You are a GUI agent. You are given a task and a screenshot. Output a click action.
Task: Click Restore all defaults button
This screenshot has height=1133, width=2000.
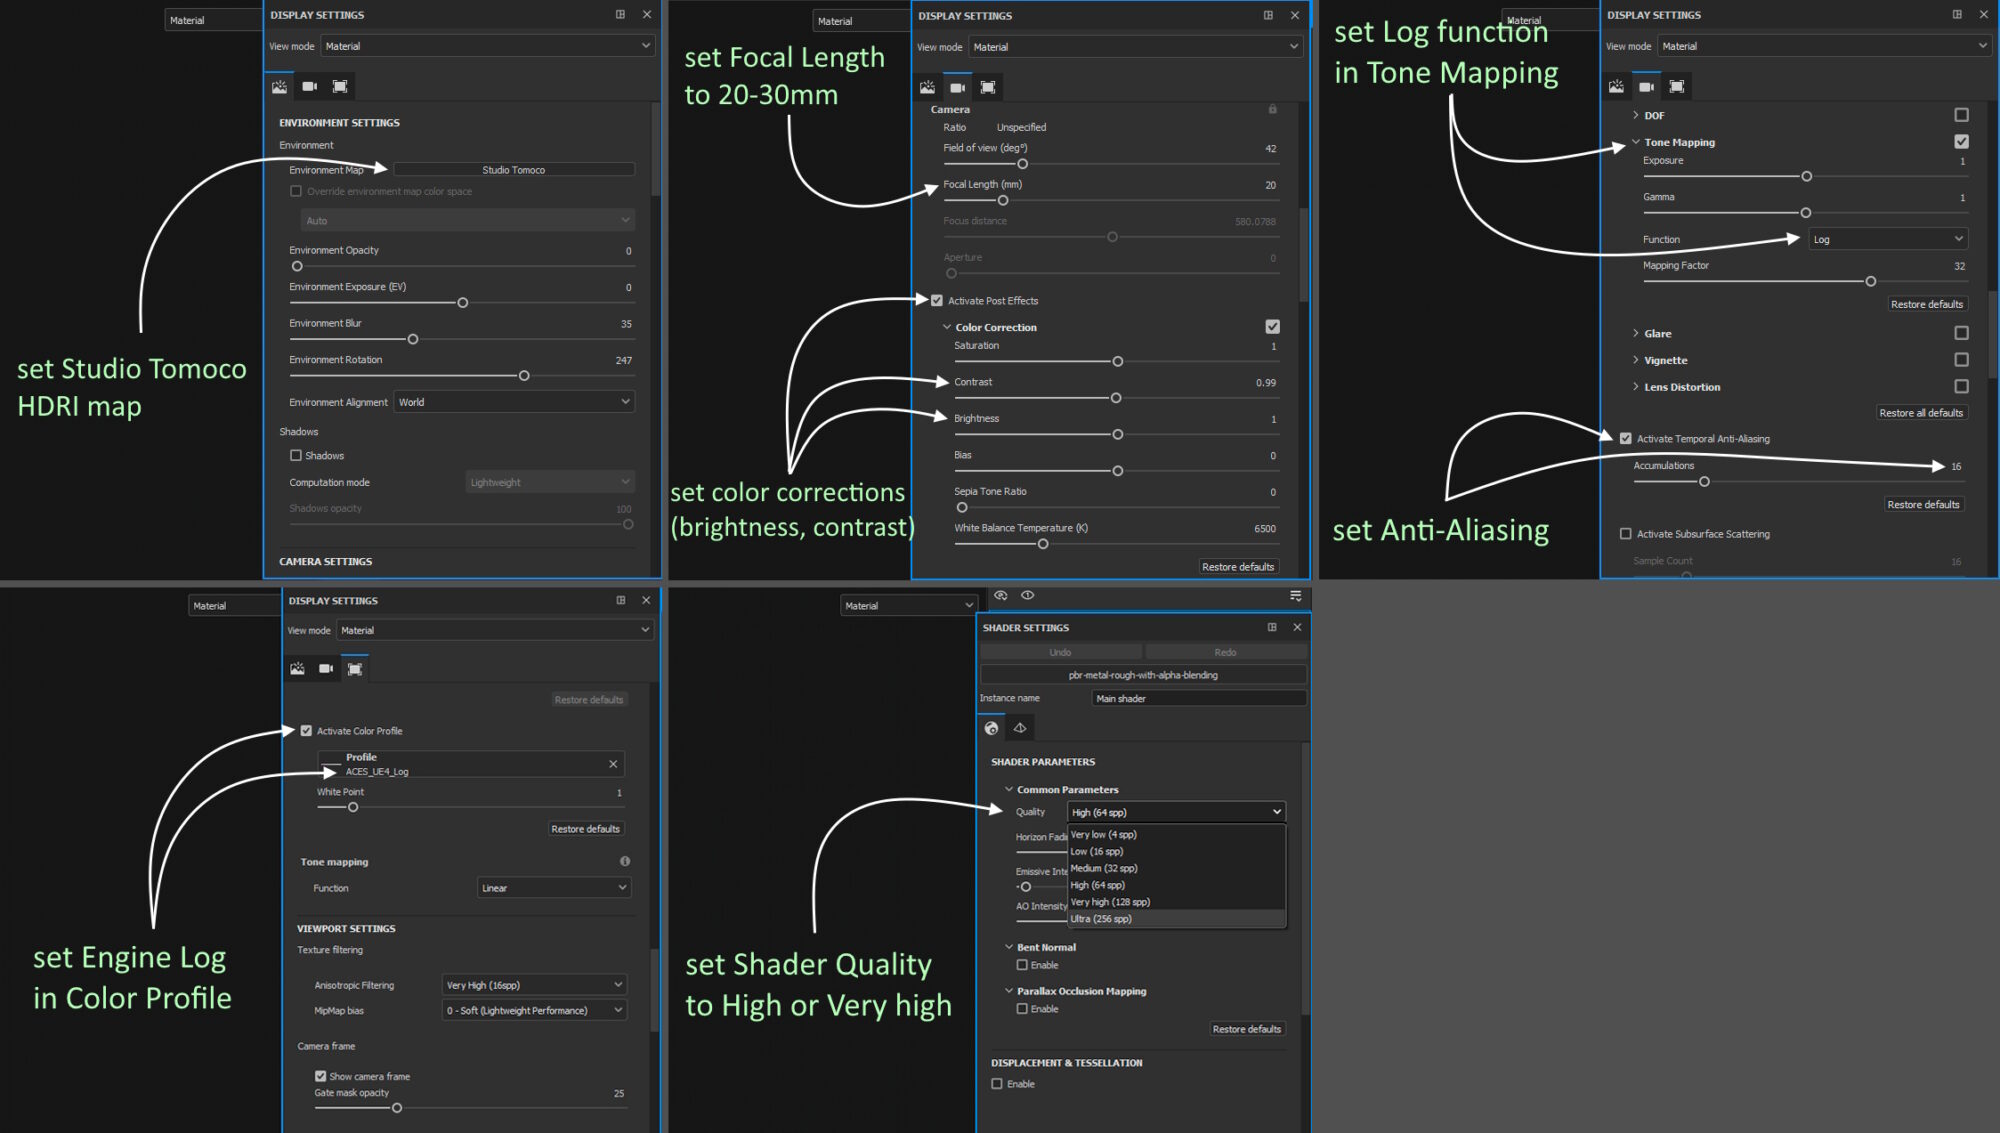coord(1921,412)
